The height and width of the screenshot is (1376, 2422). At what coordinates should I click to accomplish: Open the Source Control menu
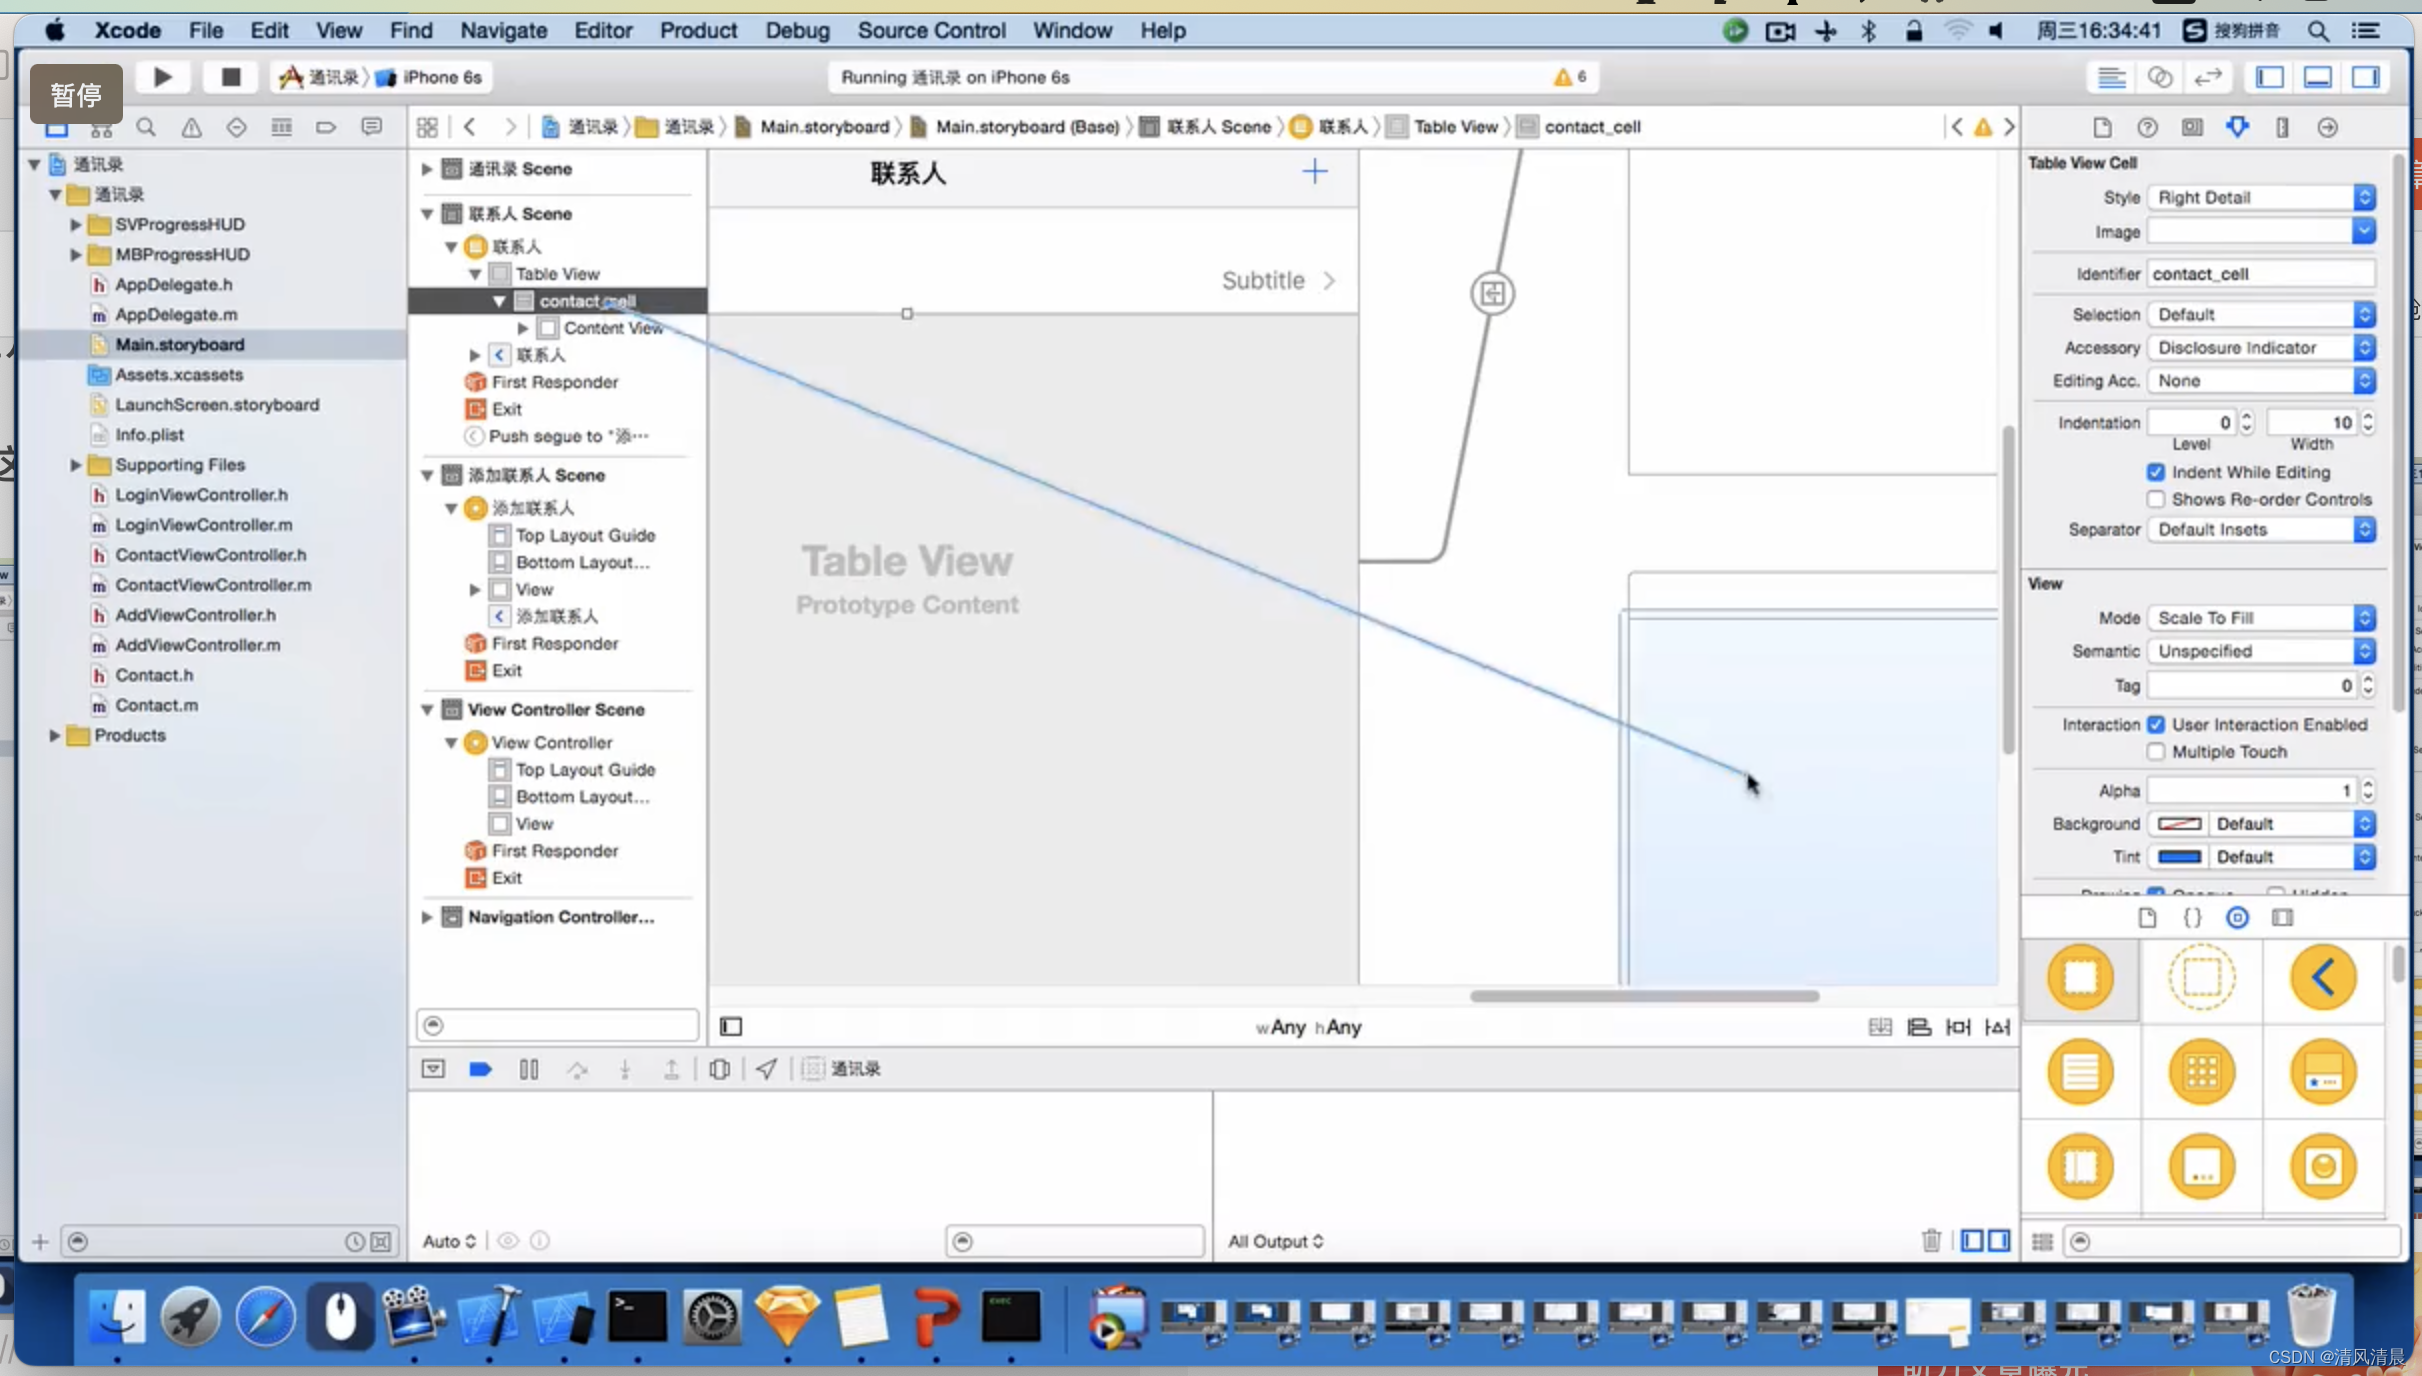pos(931,30)
